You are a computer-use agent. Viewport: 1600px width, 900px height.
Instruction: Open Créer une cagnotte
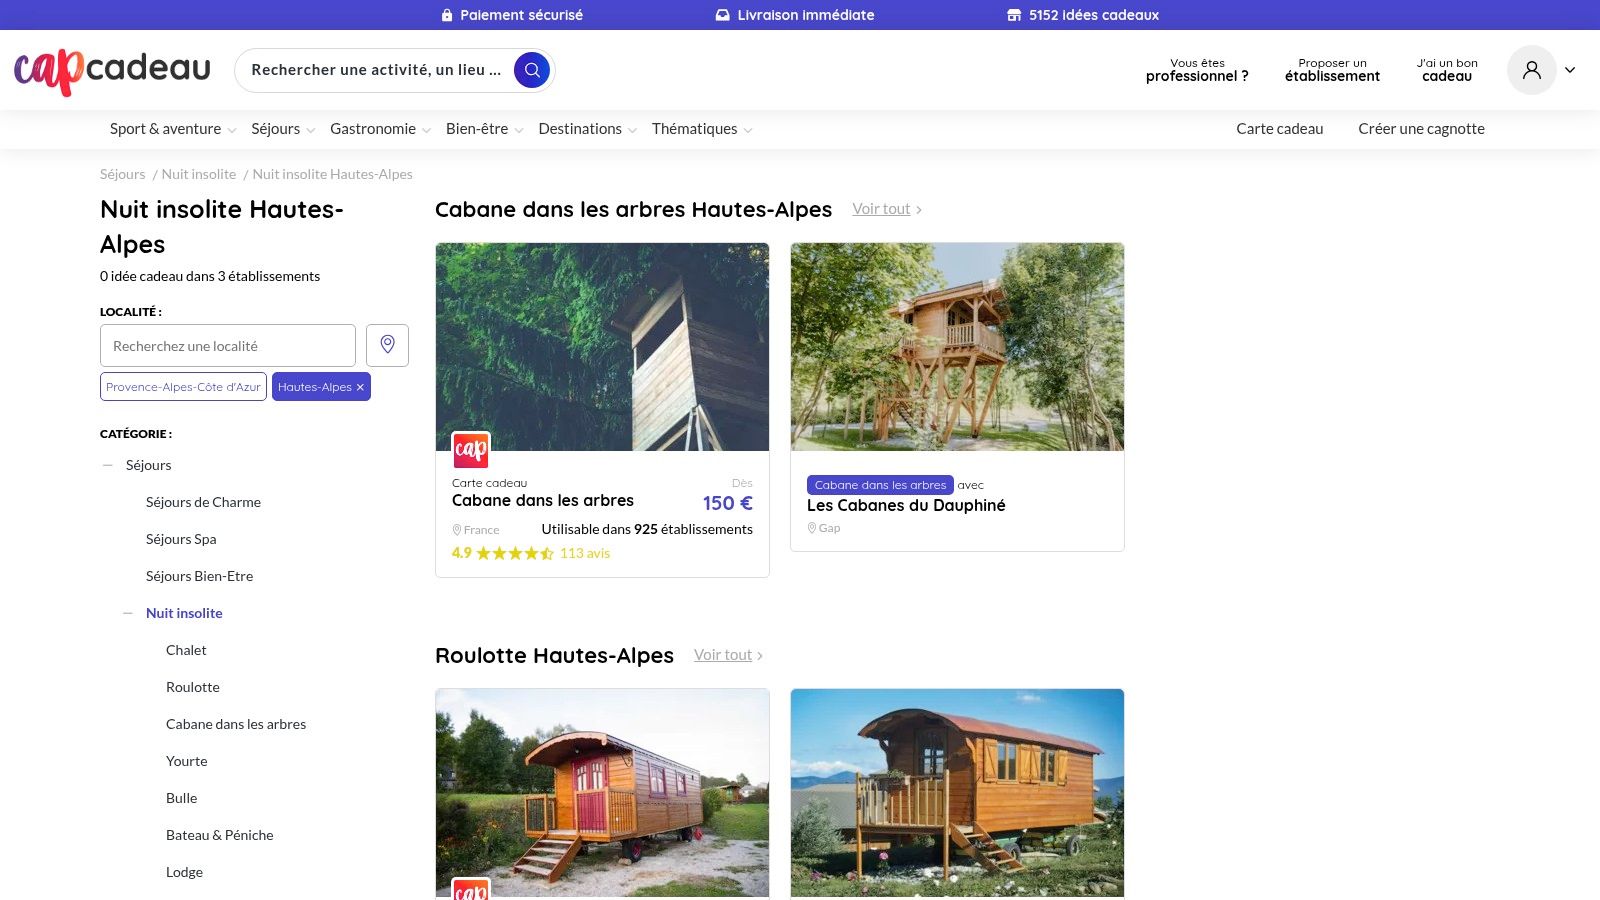coord(1421,129)
